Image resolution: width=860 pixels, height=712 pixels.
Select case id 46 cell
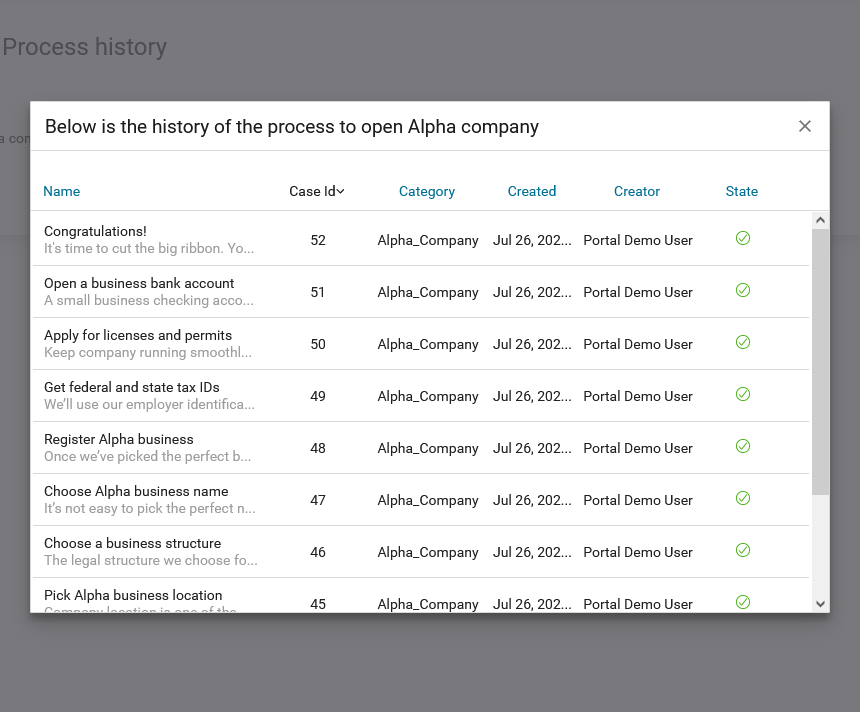[x=318, y=552]
